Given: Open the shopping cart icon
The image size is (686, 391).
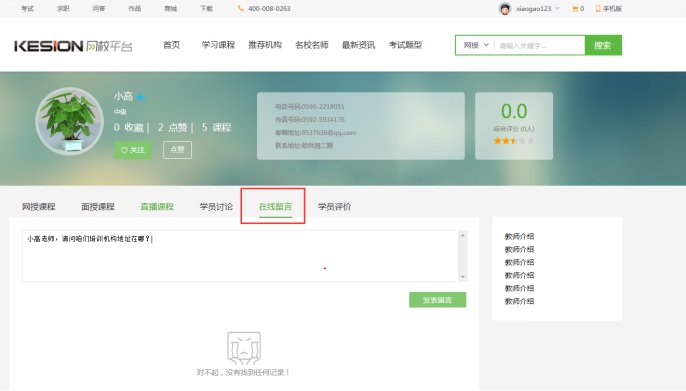Looking at the screenshot, I should click(x=574, y=9).
